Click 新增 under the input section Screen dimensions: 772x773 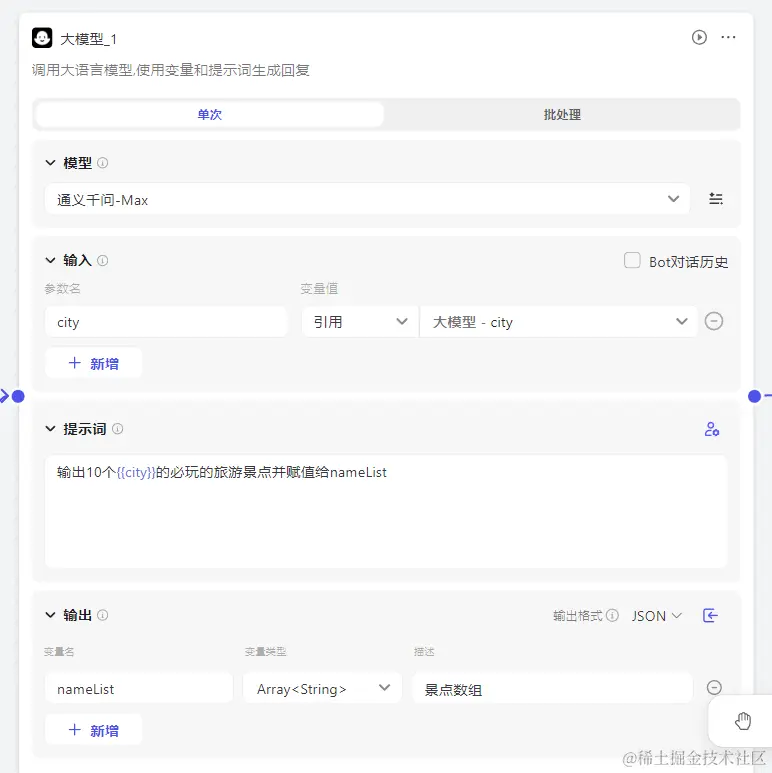94,363
